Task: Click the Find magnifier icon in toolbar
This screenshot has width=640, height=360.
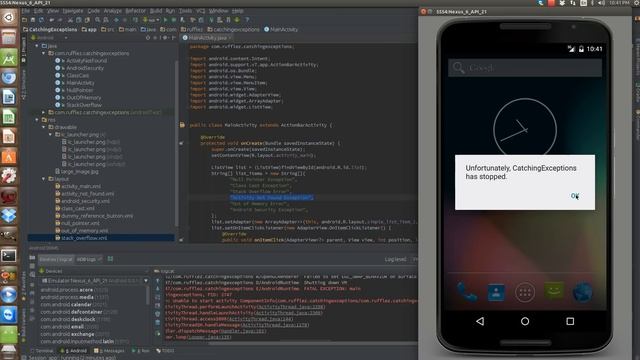Action: (x=98, y=20)
